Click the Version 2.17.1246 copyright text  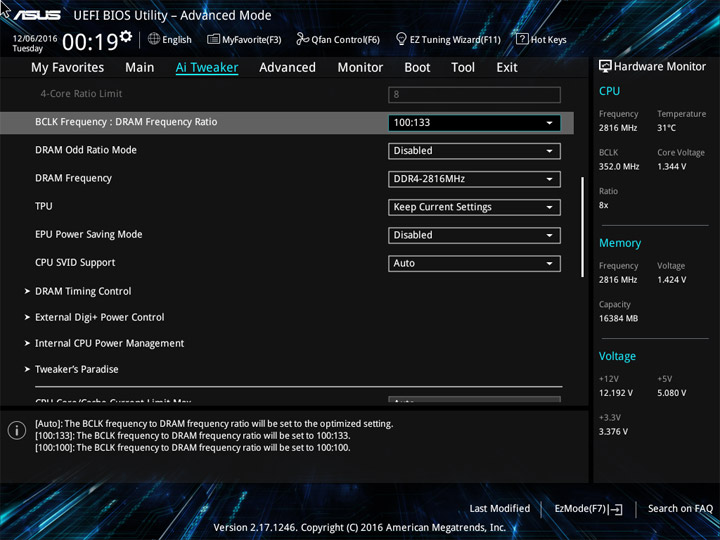coord(360,528)
